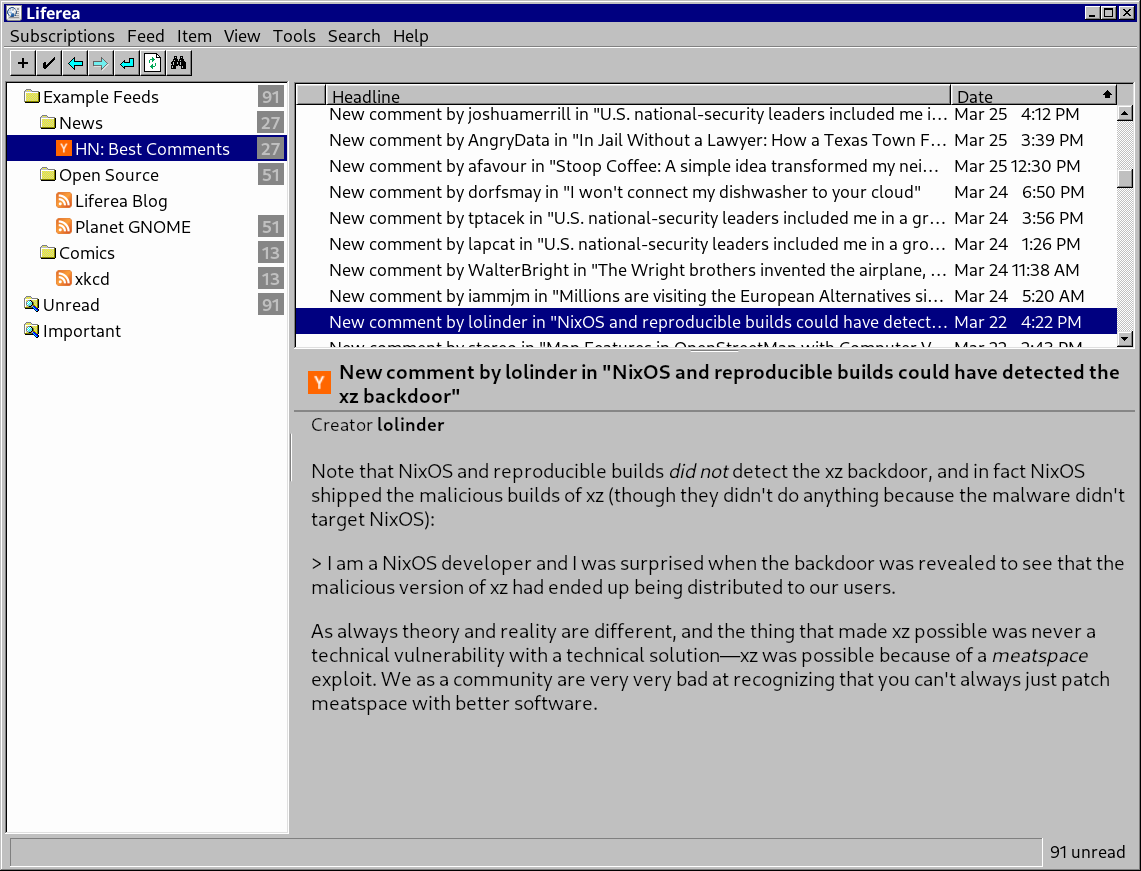
Task: Click the add new subscription plus icon
Action: (23, 64)
